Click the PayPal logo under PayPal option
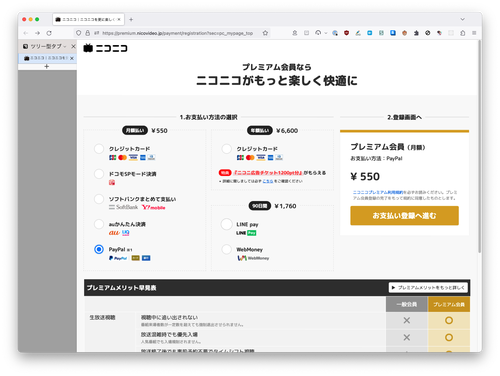Viewport: 500px width, 376px height. 118,258
